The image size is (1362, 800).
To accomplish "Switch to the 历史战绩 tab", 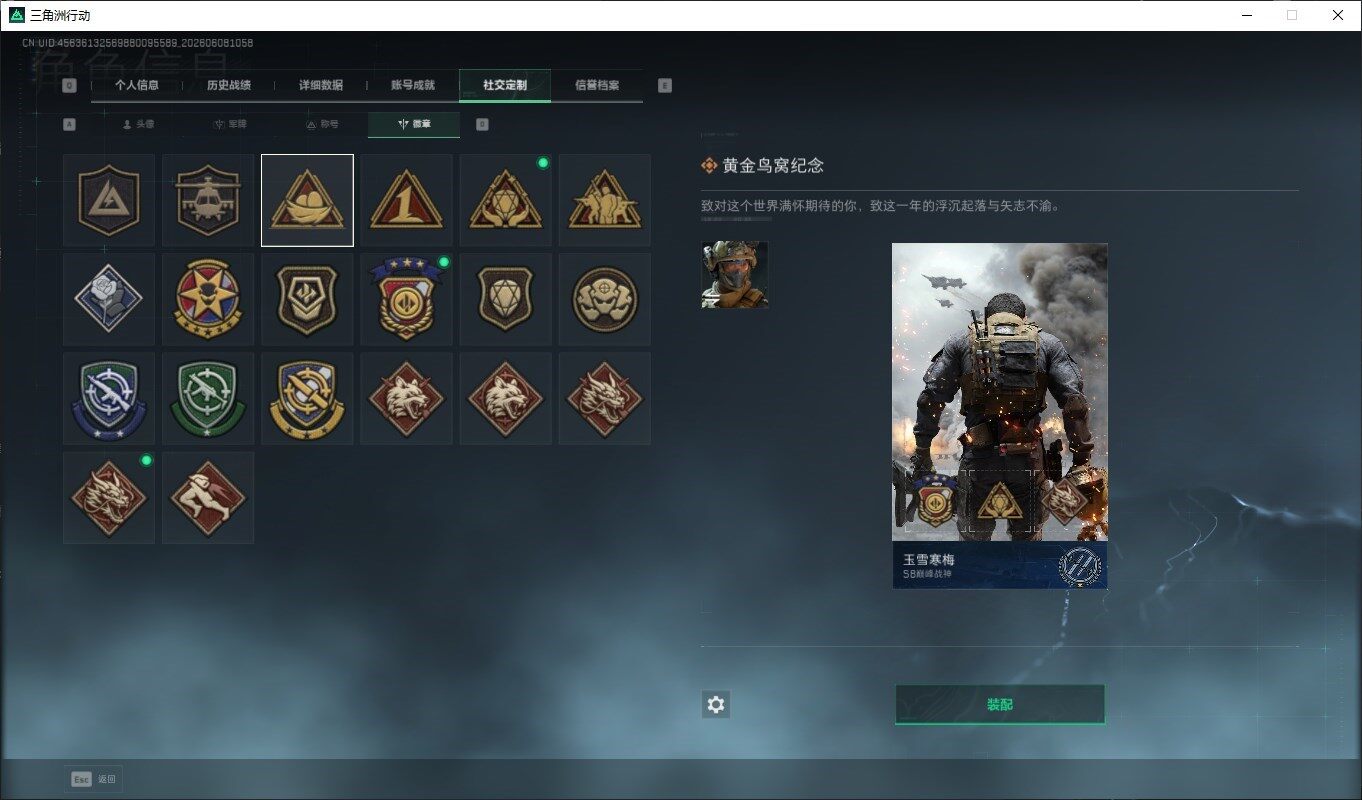I will [229, 86].
